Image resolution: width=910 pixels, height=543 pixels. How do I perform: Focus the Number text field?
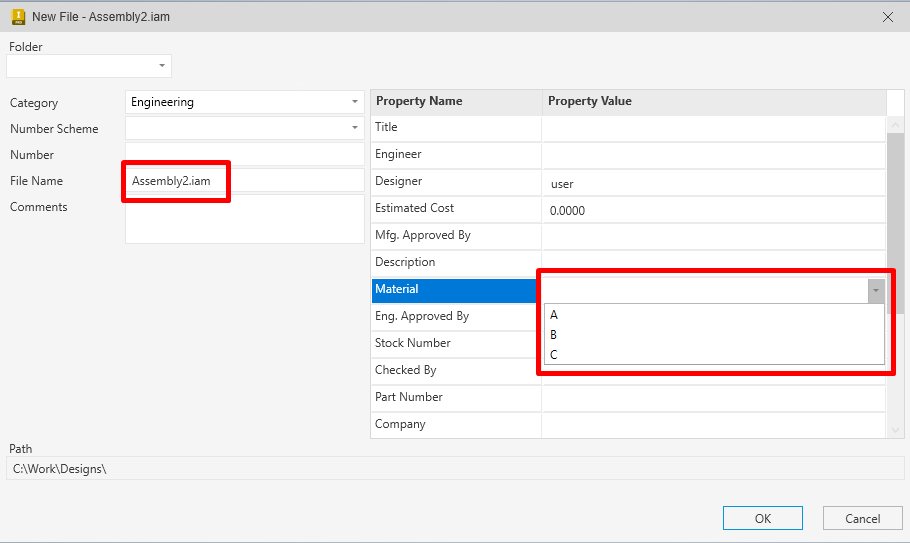[x=245, y=155]
